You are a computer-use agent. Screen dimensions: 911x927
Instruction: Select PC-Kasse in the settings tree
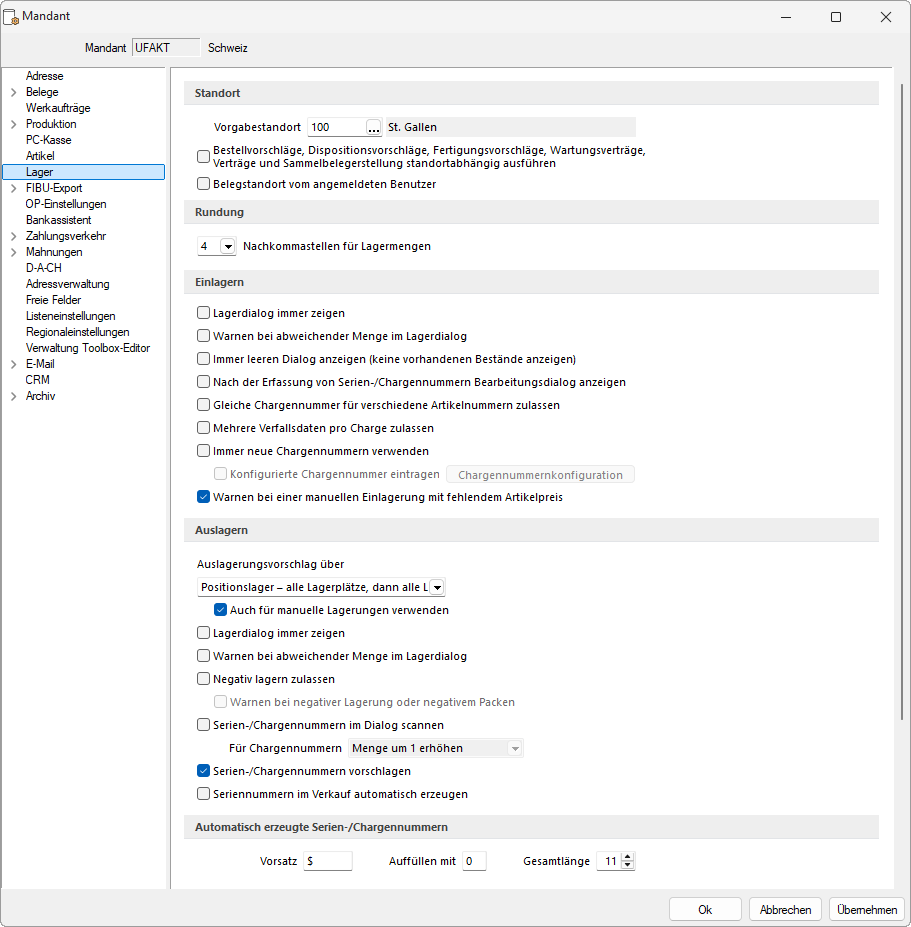(x=48, y=140)
